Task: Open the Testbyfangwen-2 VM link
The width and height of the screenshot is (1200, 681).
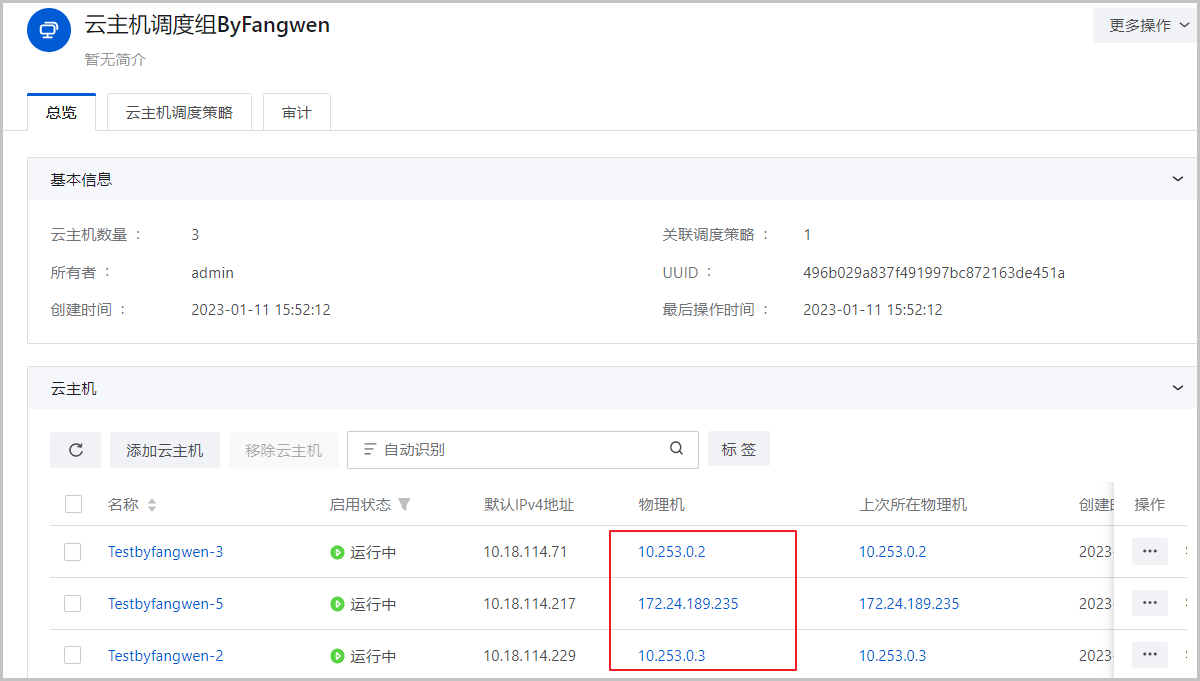Action: [165, 656]
